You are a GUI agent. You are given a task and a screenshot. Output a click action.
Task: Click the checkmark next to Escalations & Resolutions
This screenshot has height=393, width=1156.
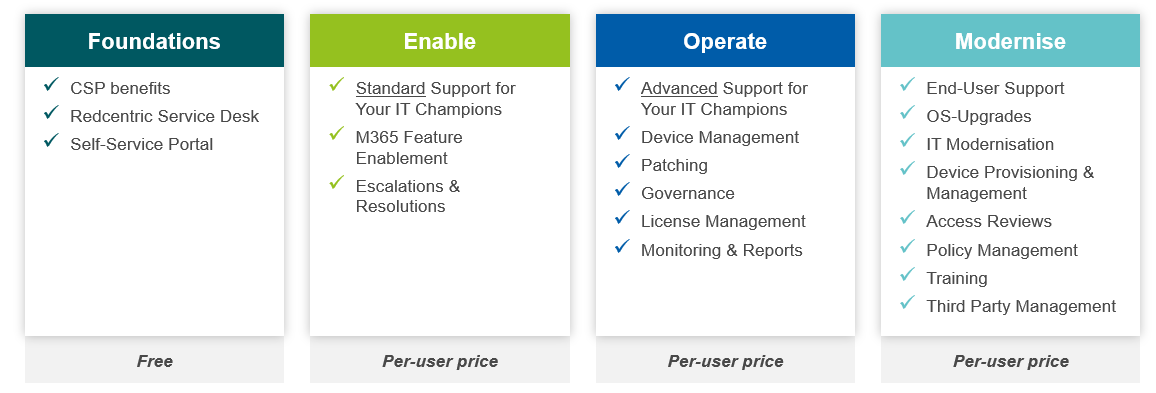pyautogui.click(x=337, y=183)
